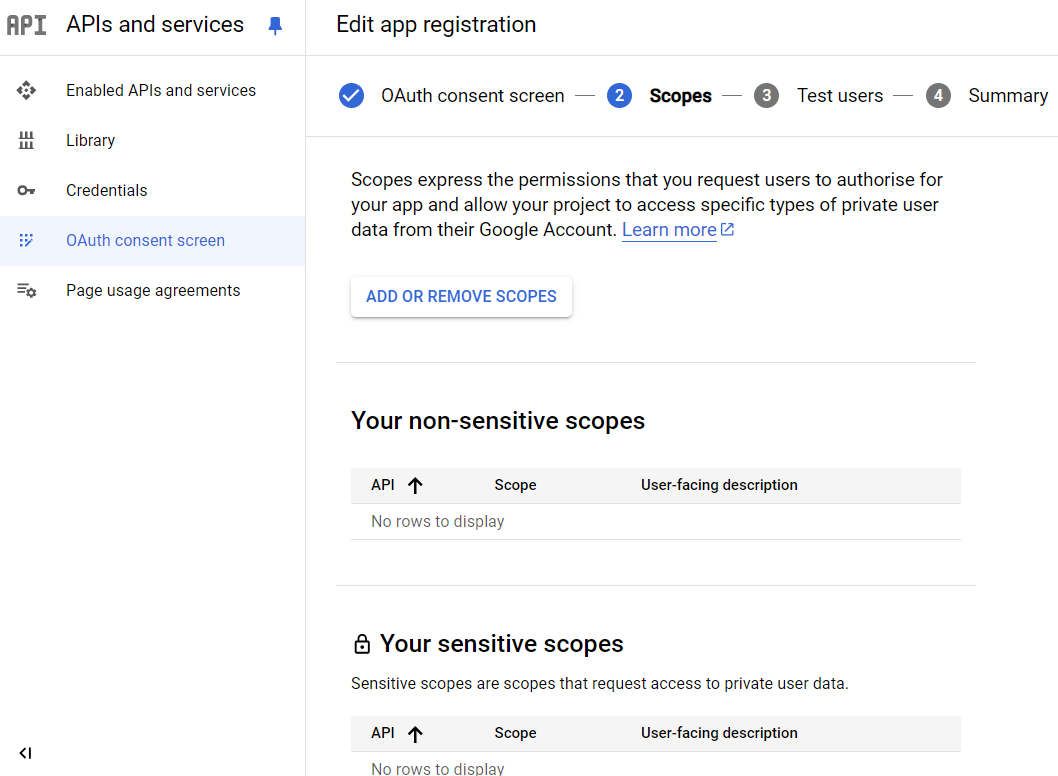The image size is (1058, 776).
Task: Click the Edit app registration heading
Action: (436, 25)
